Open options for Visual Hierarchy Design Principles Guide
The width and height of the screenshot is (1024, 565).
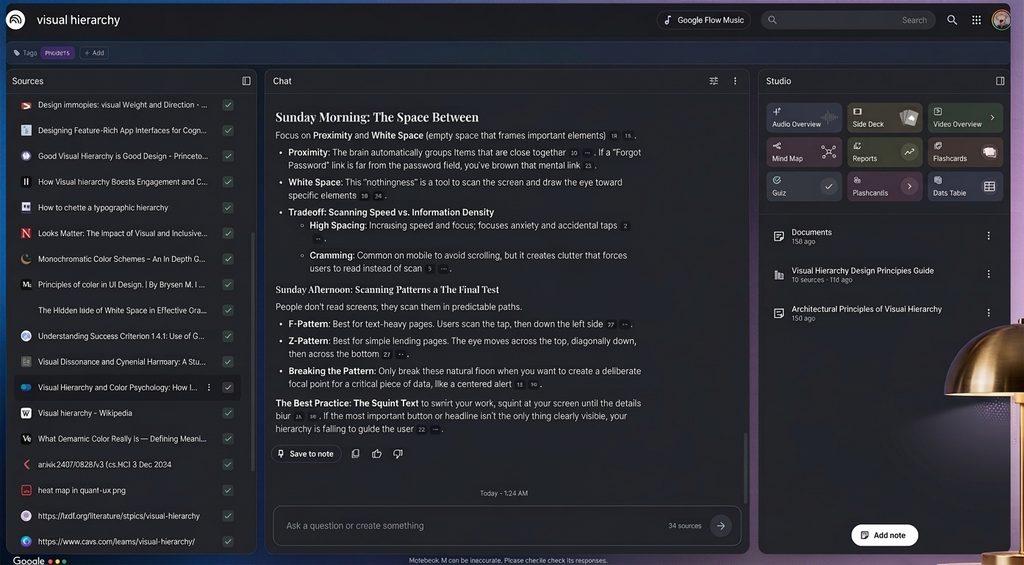(x=989, y=274)
